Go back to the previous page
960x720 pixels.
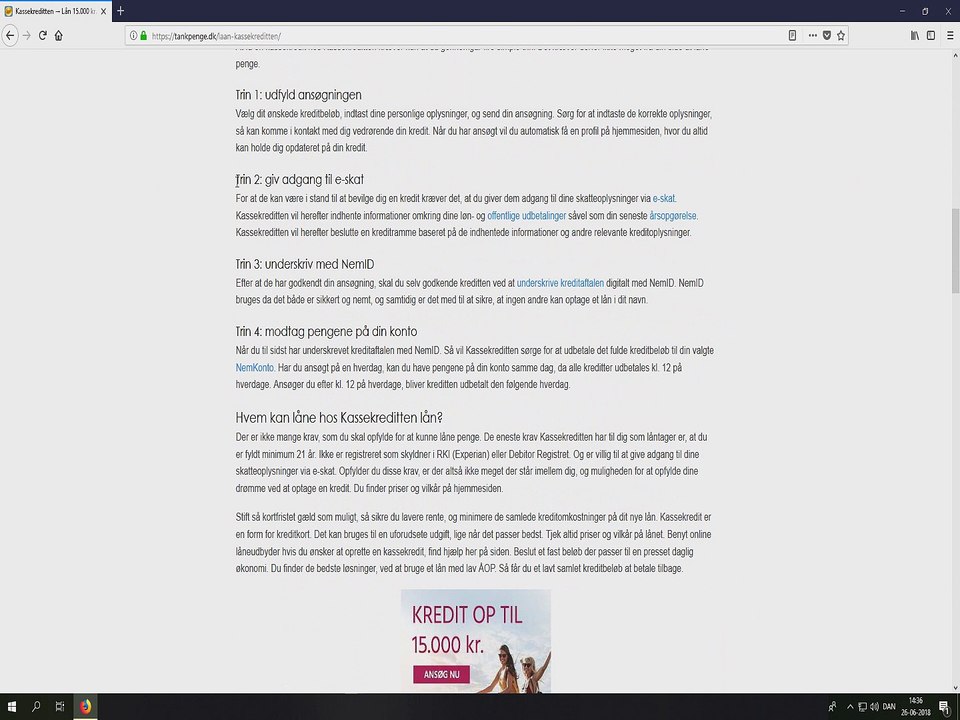click(10, 36)
